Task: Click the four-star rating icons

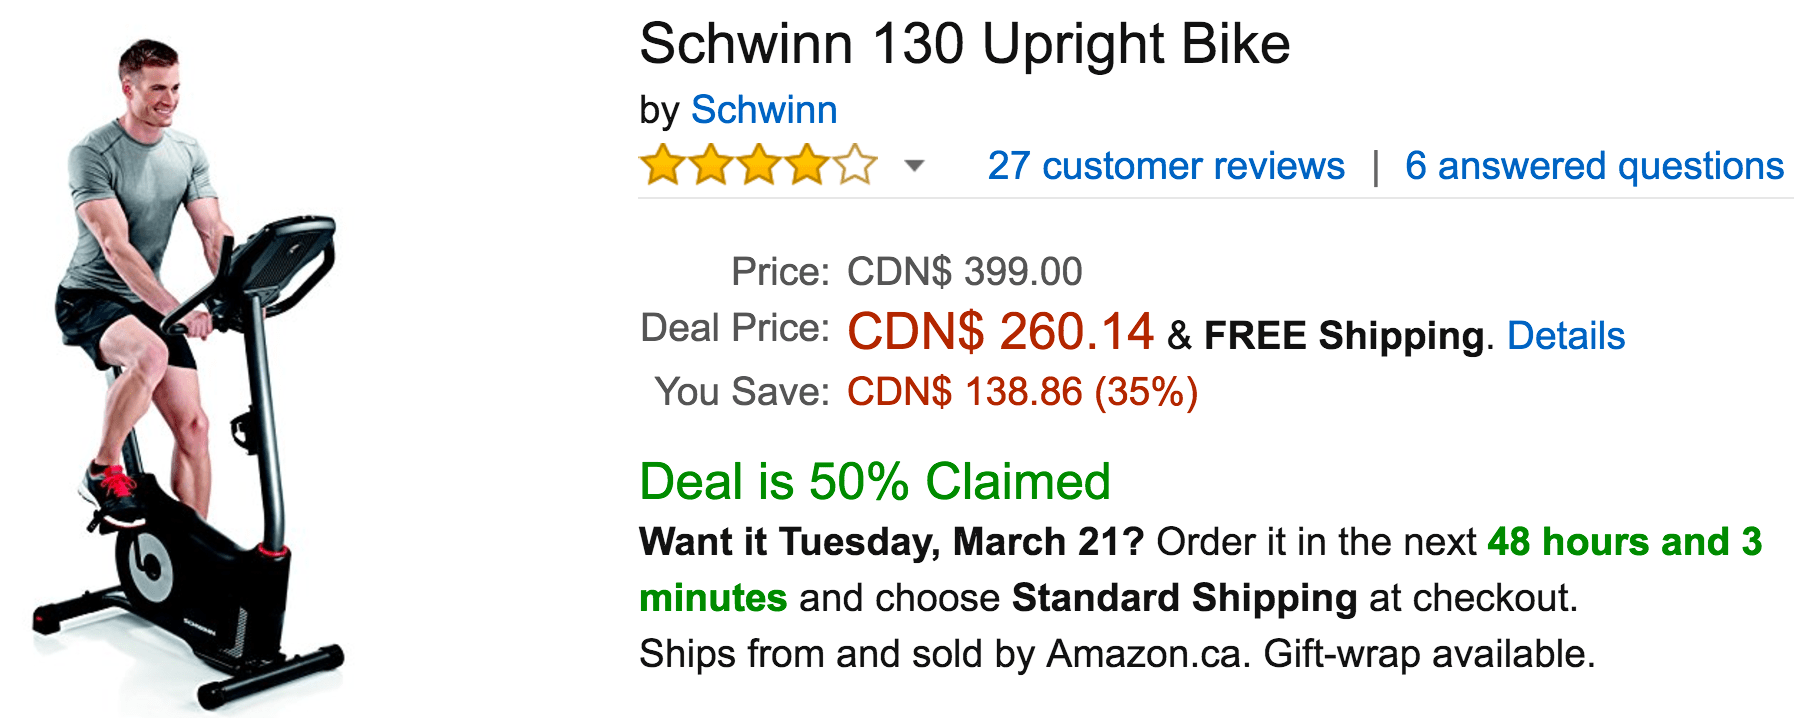Action: point(759,165)
